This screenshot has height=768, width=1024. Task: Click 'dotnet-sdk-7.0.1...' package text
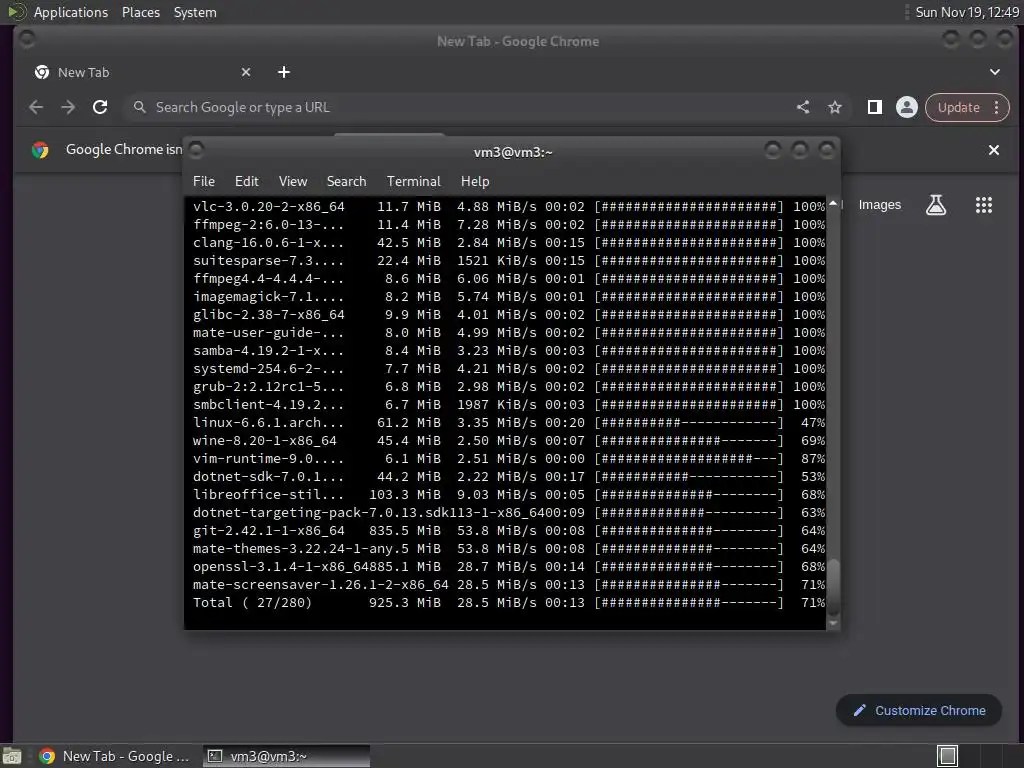point(268,477)
